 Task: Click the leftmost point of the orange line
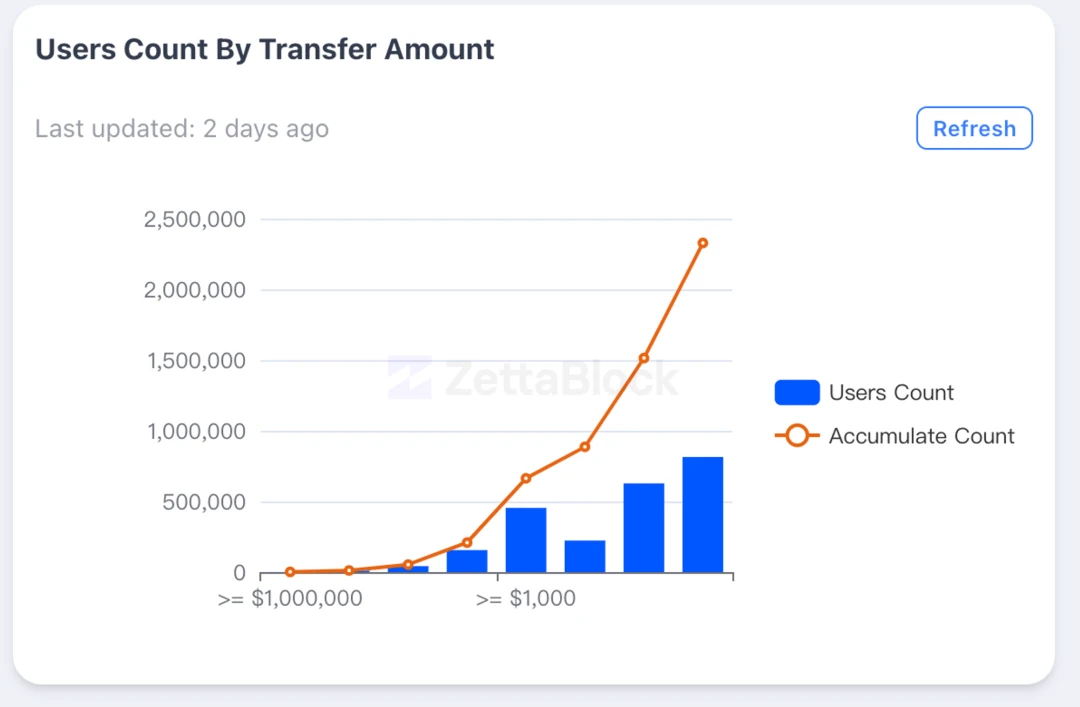pos(290,572)
